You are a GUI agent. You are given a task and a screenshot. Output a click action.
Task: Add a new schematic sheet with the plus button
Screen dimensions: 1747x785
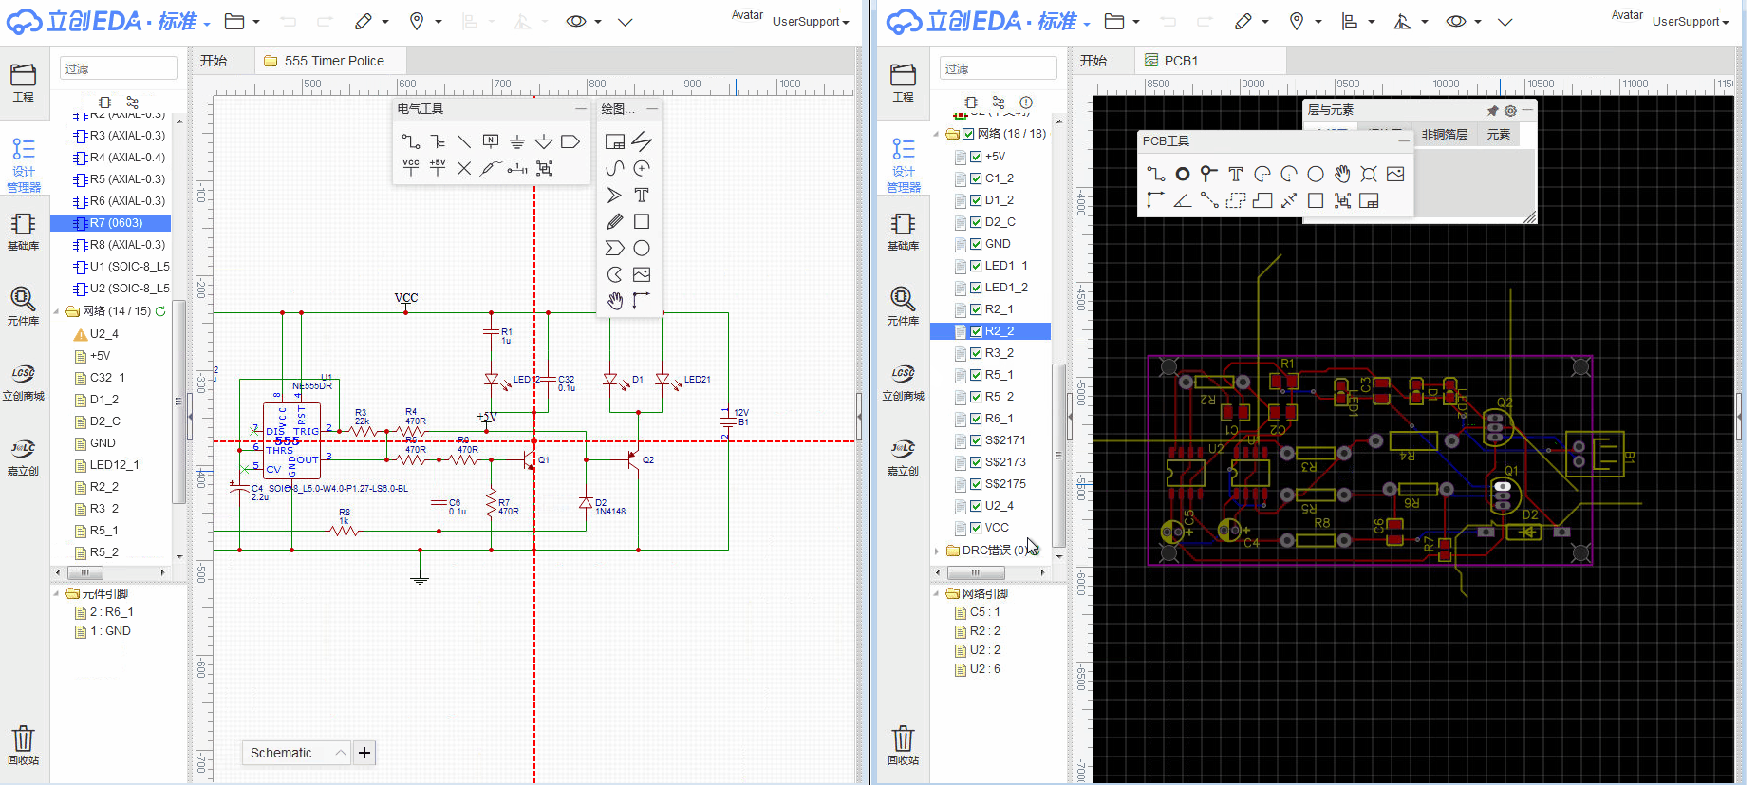(x=365, y=753)
